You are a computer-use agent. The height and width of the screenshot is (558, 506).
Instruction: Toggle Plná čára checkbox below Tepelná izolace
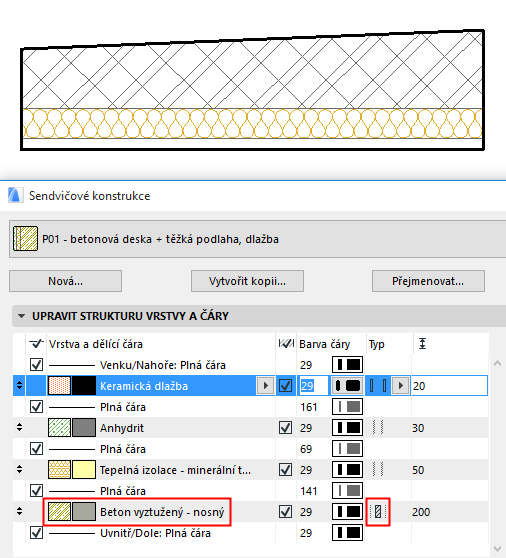[36, 491]
